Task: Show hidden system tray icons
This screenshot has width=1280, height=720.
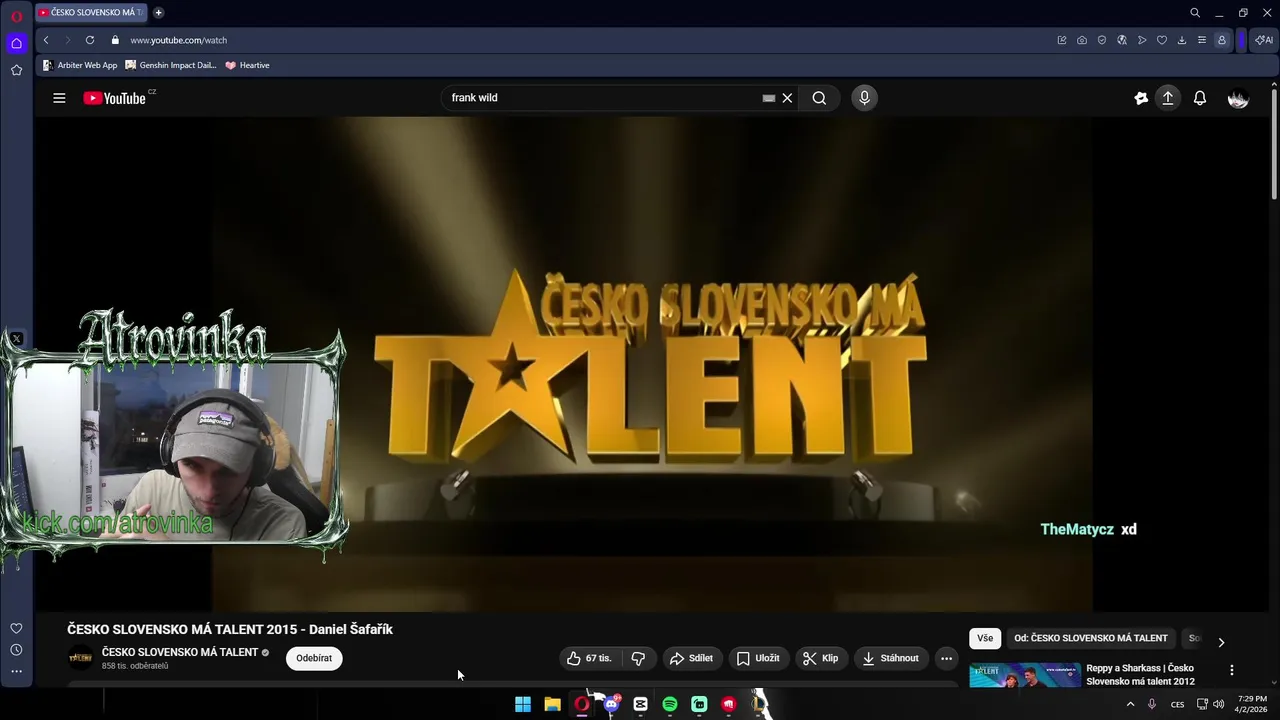Action: [1131, 704]
